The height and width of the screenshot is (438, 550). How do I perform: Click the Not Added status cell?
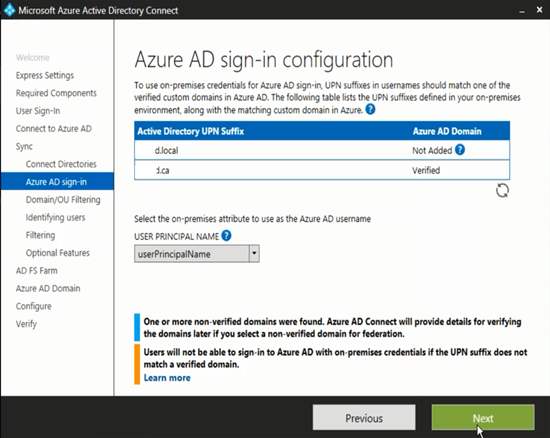pos(432,150)
